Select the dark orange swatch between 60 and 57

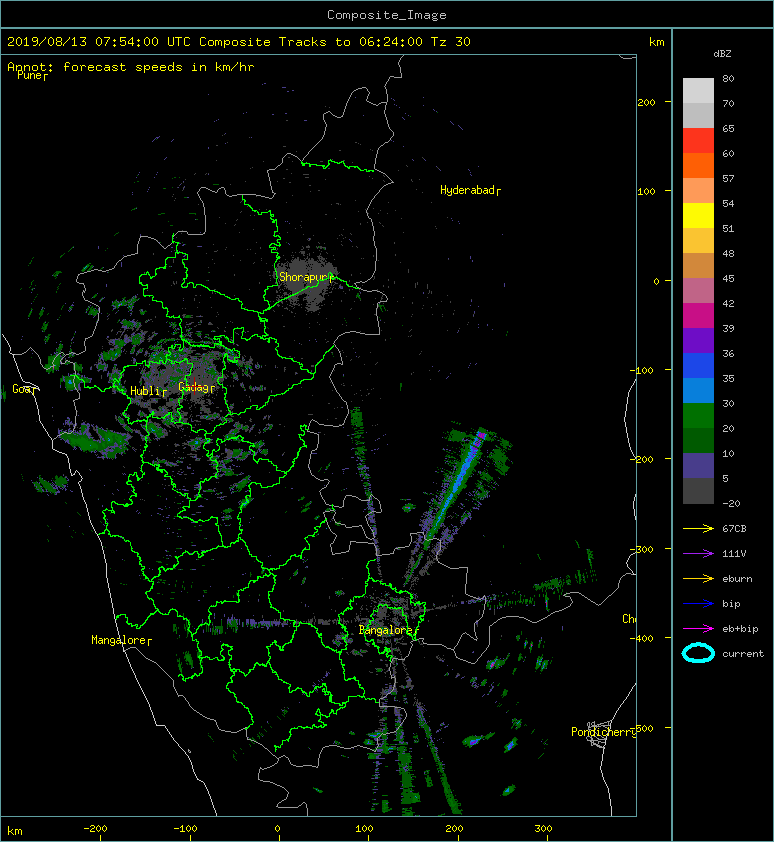(x=698, y=166)
